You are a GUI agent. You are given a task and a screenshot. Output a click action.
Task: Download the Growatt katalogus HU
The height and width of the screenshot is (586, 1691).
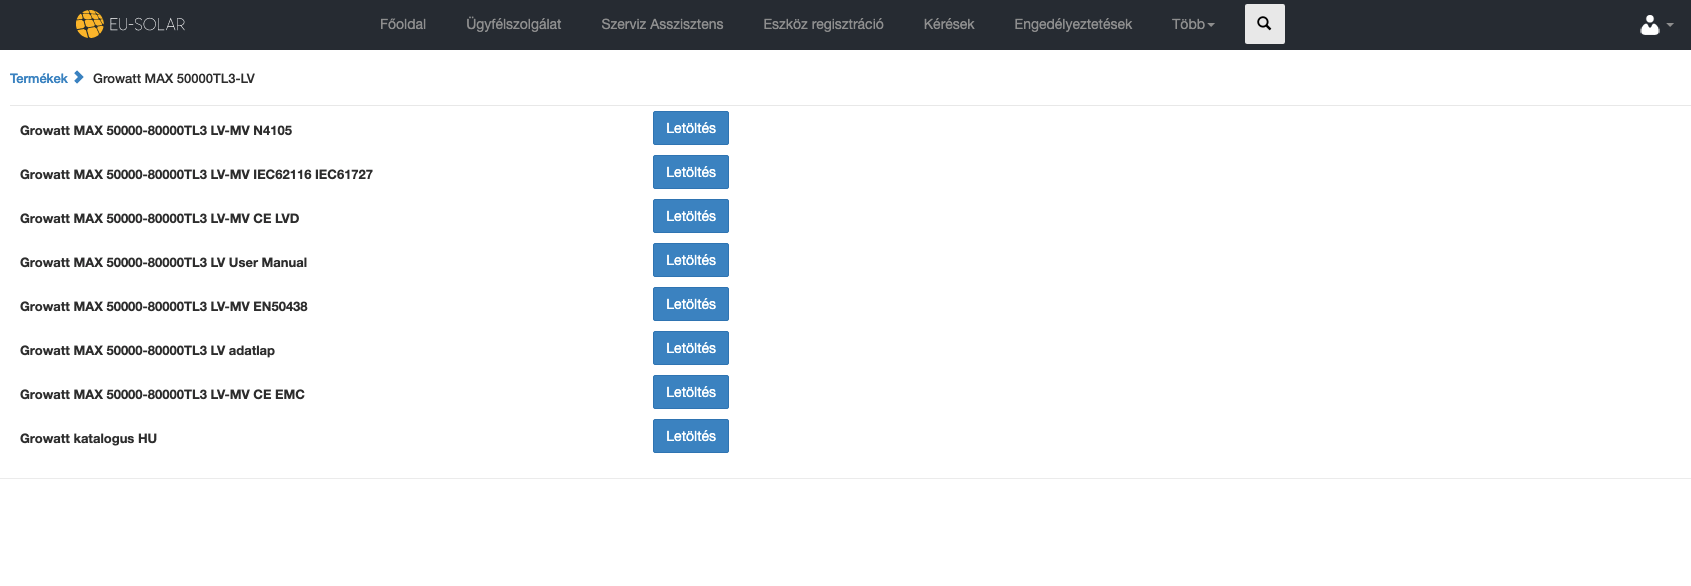(690, 436)
